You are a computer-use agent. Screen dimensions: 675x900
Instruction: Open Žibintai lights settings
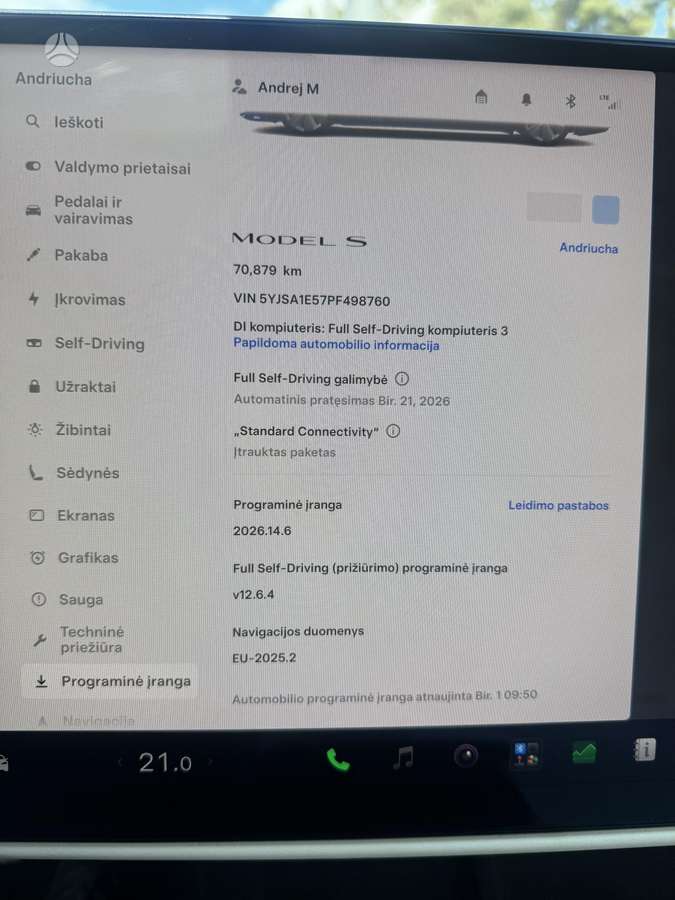tap(69, 429)
